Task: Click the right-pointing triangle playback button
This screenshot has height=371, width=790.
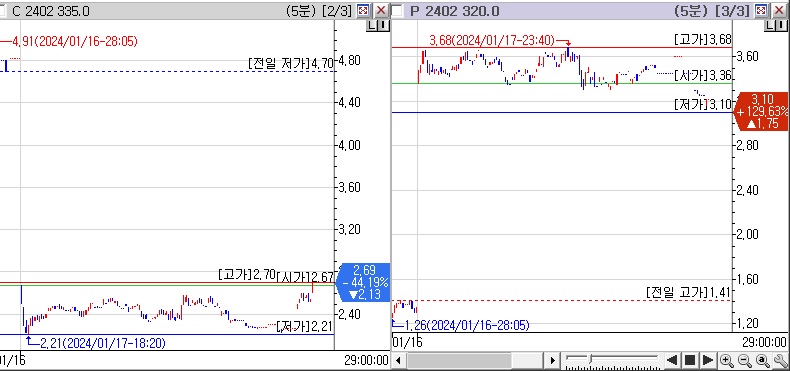Action: [708, 360]
